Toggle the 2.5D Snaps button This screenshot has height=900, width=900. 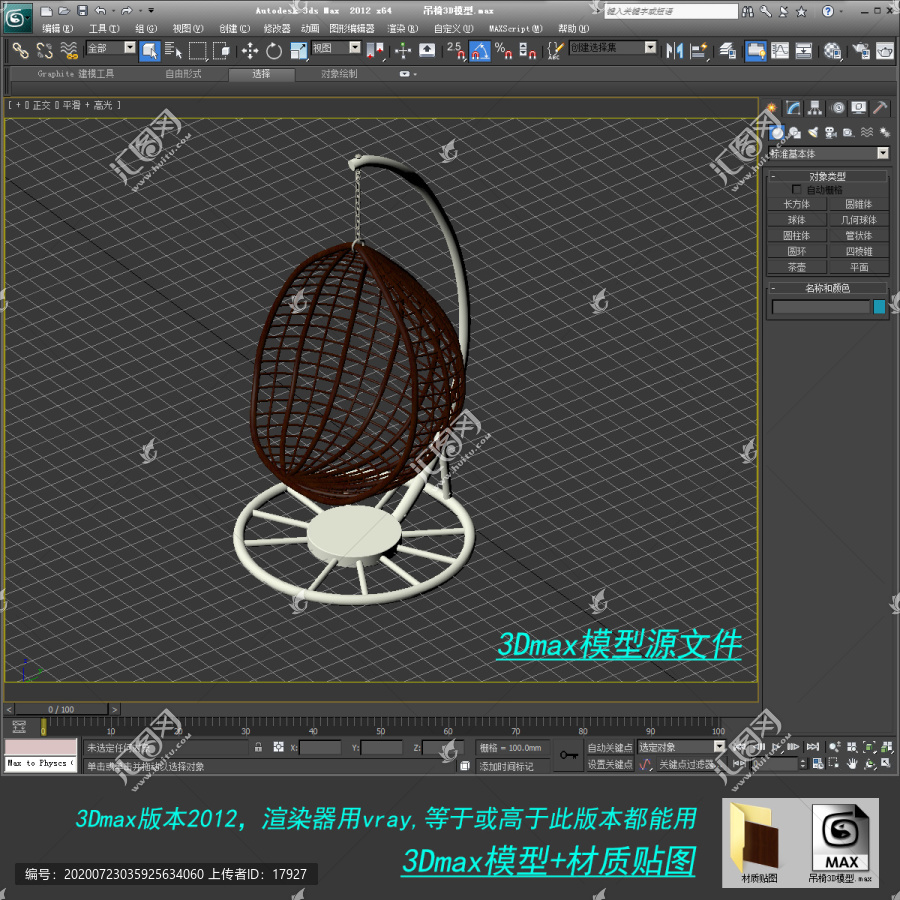click(455, 51)
